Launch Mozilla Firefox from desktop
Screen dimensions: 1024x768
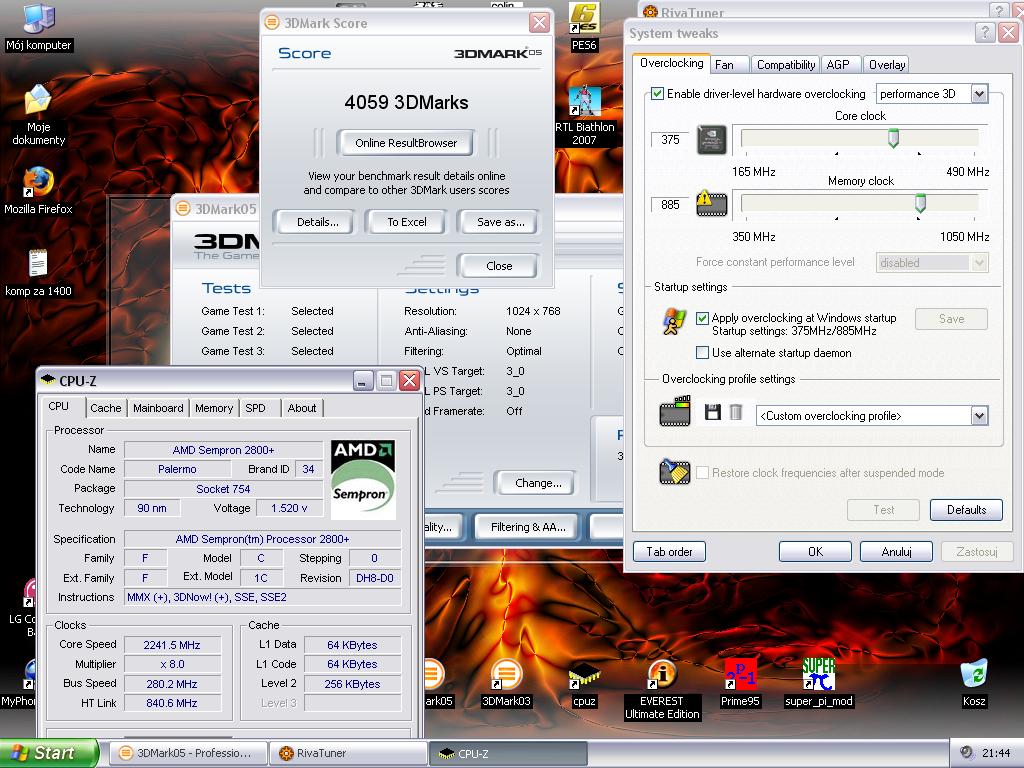click(39, 191)
